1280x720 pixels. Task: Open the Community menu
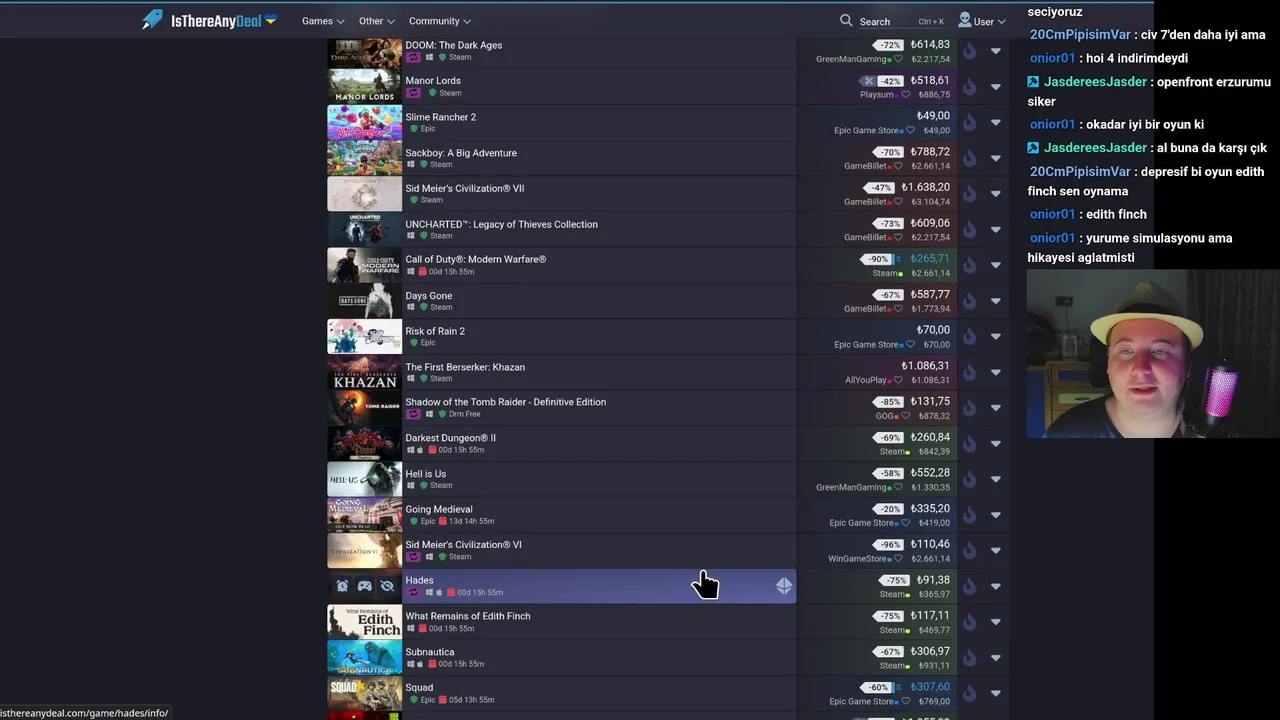pyautogui.click(x=440, y=21)
